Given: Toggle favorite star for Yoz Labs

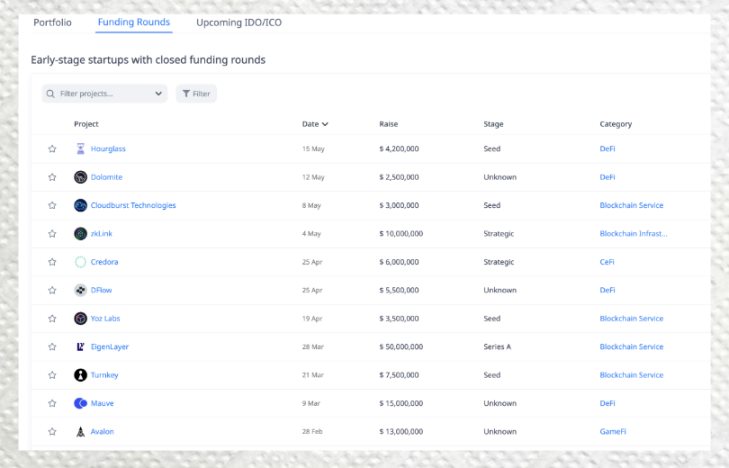Looking at the screenshot, I should coord(52,319).
